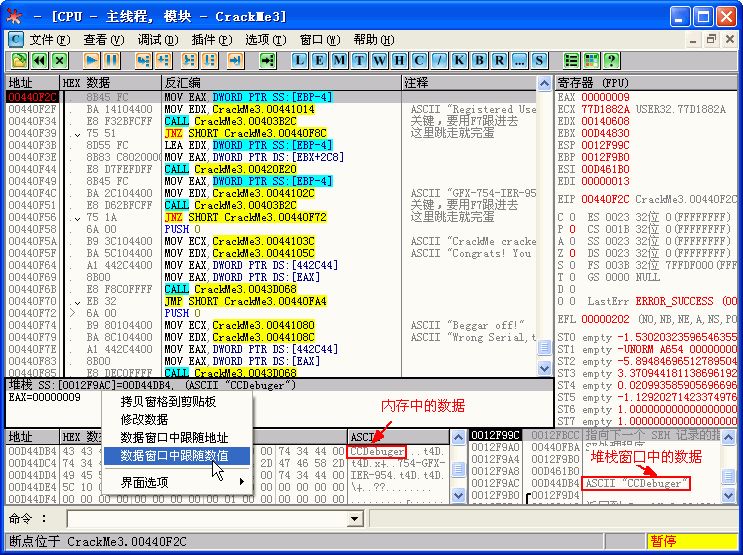Viewport: 743px width, 555px height.
Task: Click the dump pane ASCII column header
Action: (398, 437)
